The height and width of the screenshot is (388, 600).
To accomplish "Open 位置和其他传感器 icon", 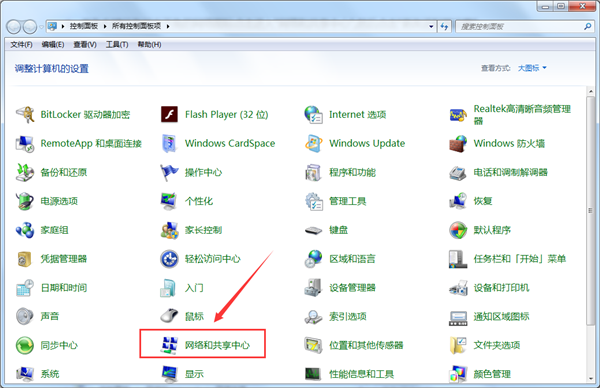I will (x=313, y=345).
